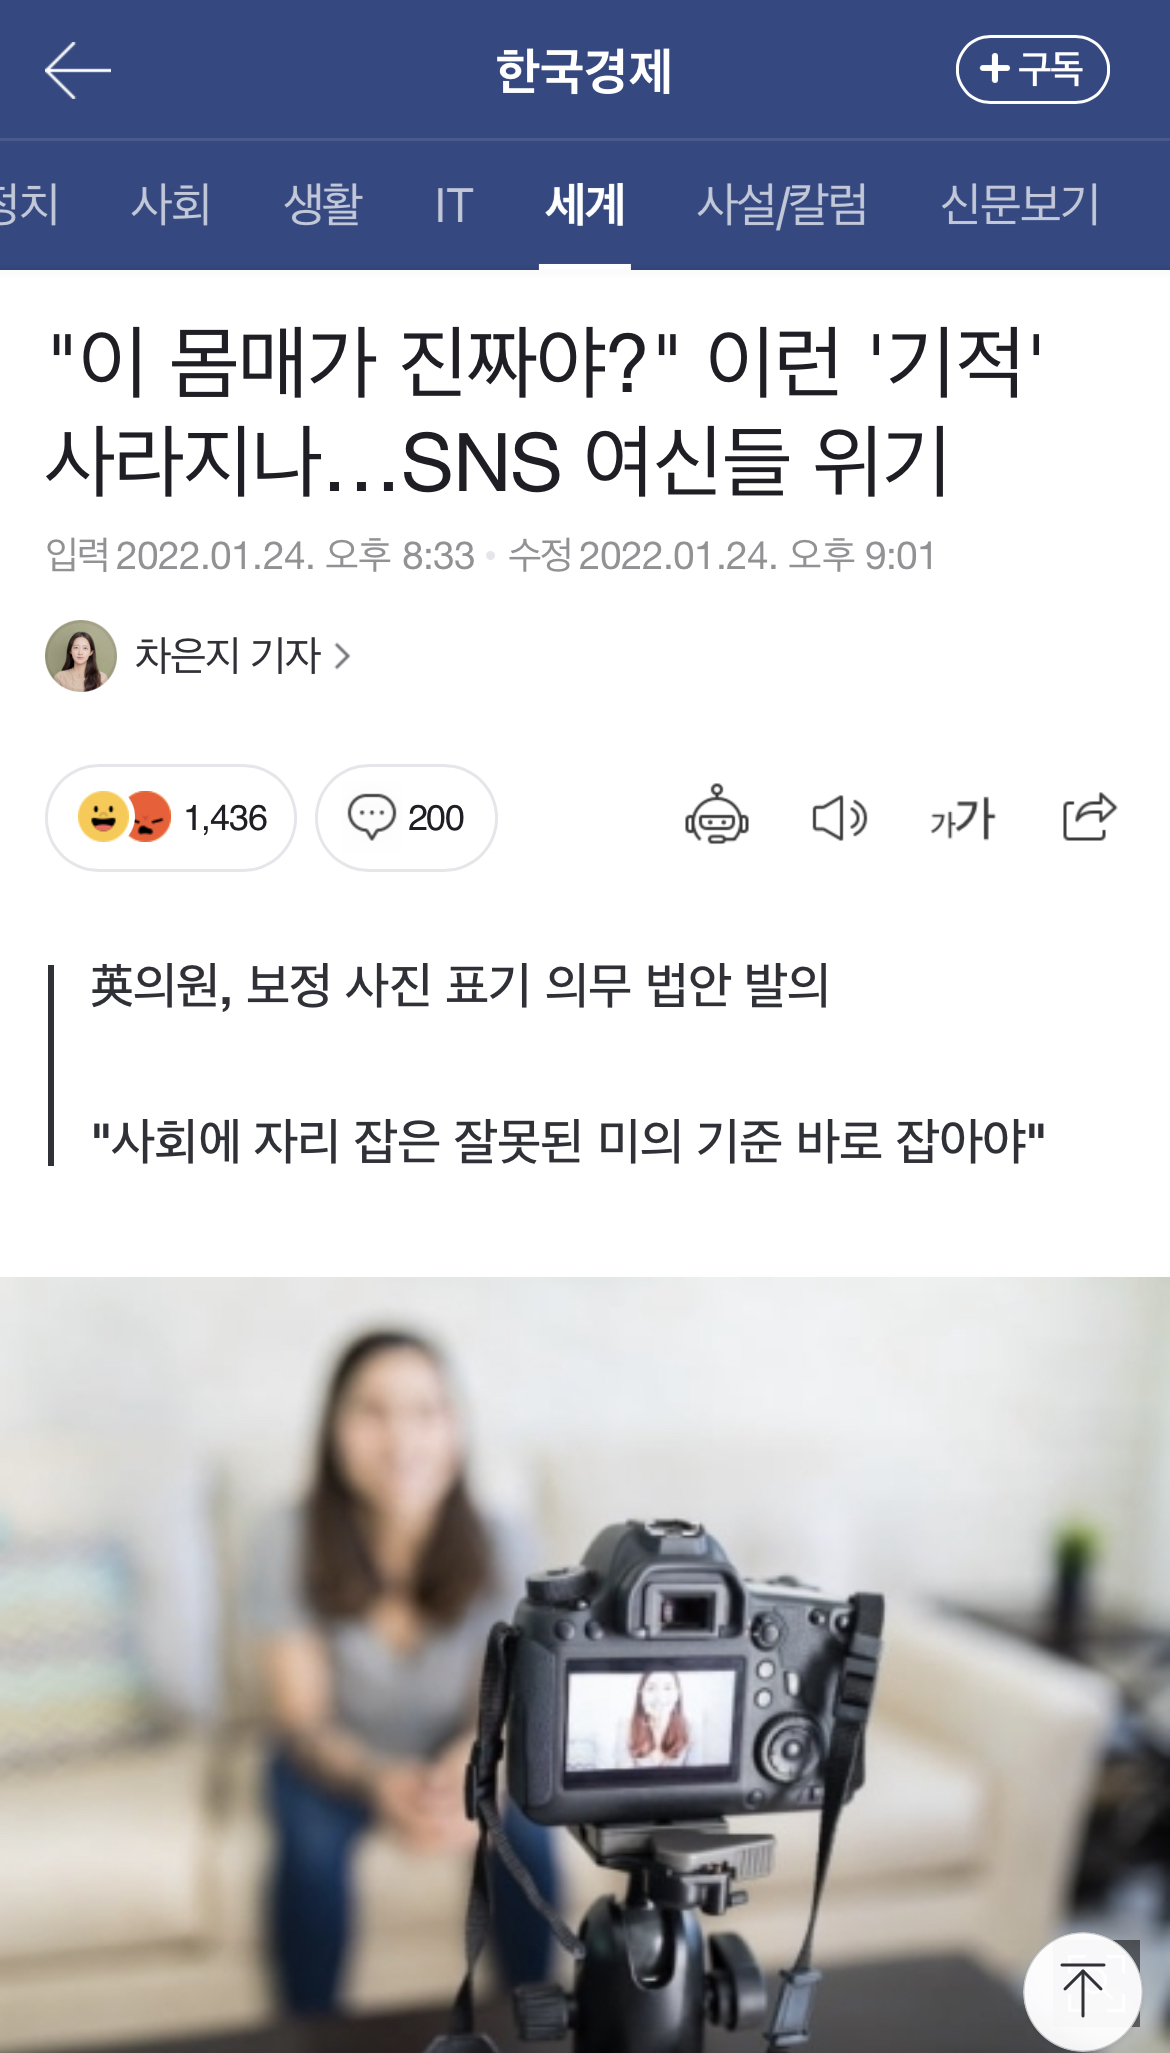This screenshot has width=1170, height=2053.
Task: Share the article via share icon
Action: [x=1088, y=816]
